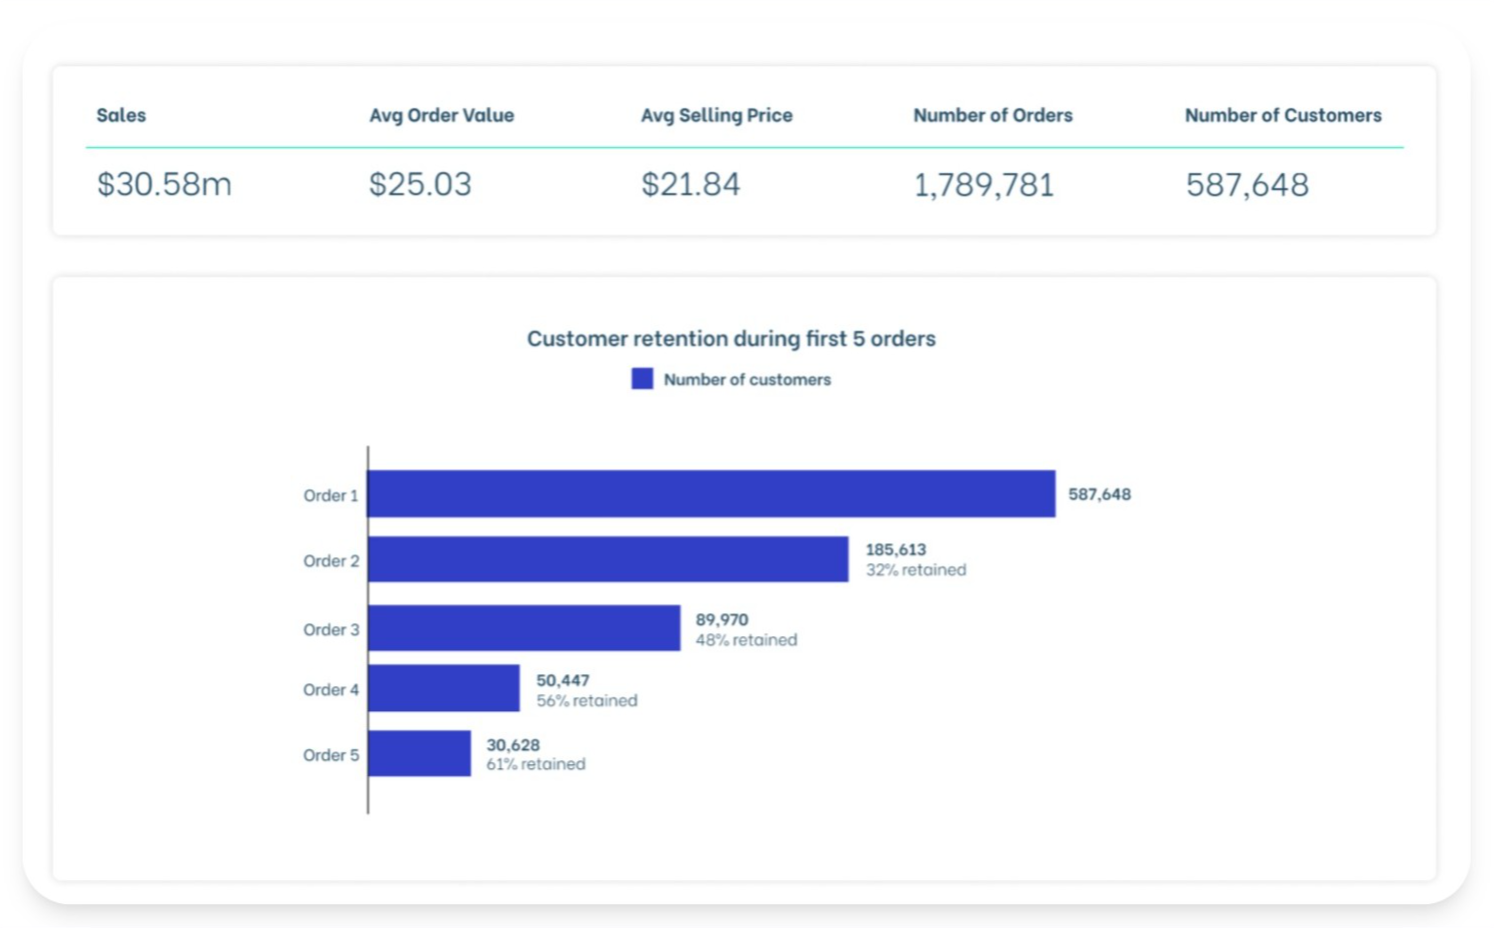Image resolution: width=1494 pixels, height=928 pixels.
Task: Select the Number of Orders header
Action: 992,115
